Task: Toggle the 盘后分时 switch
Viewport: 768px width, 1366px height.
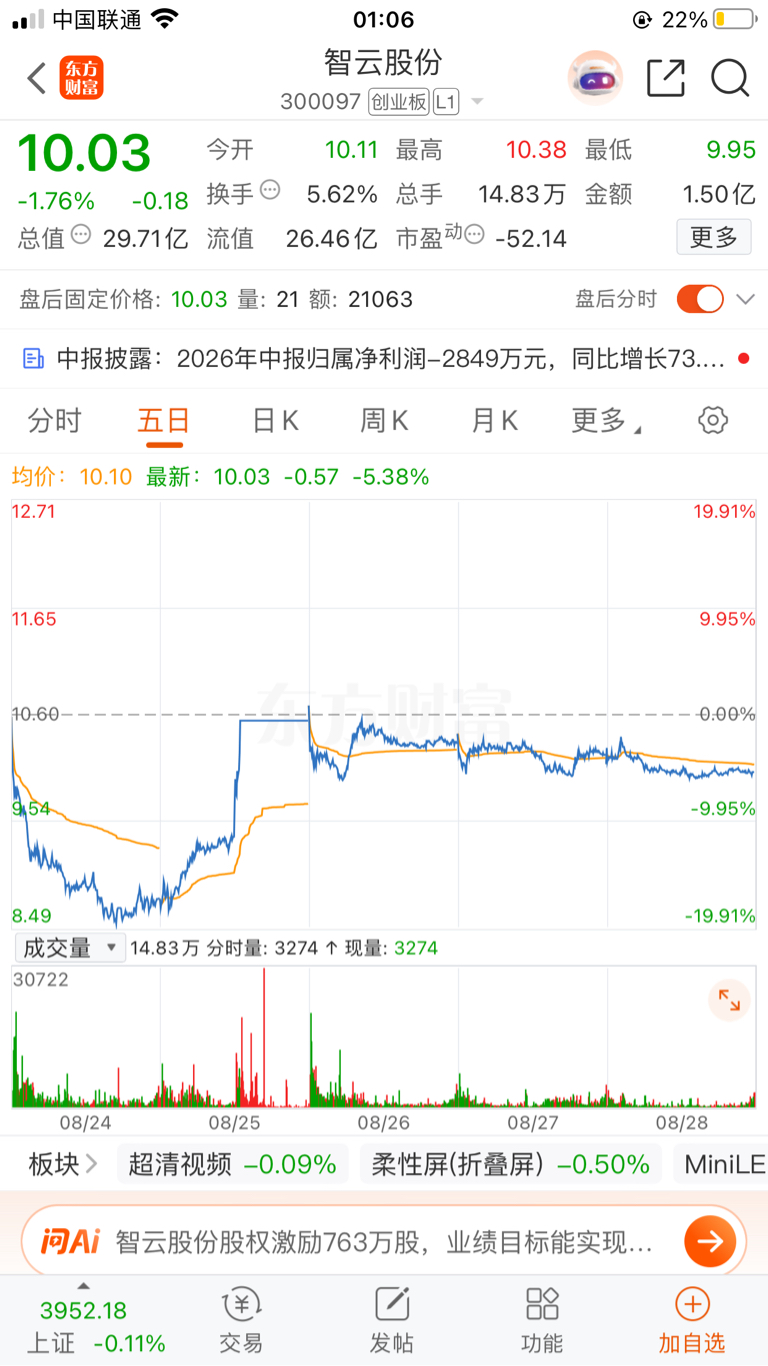Action: tap(700, 299)
